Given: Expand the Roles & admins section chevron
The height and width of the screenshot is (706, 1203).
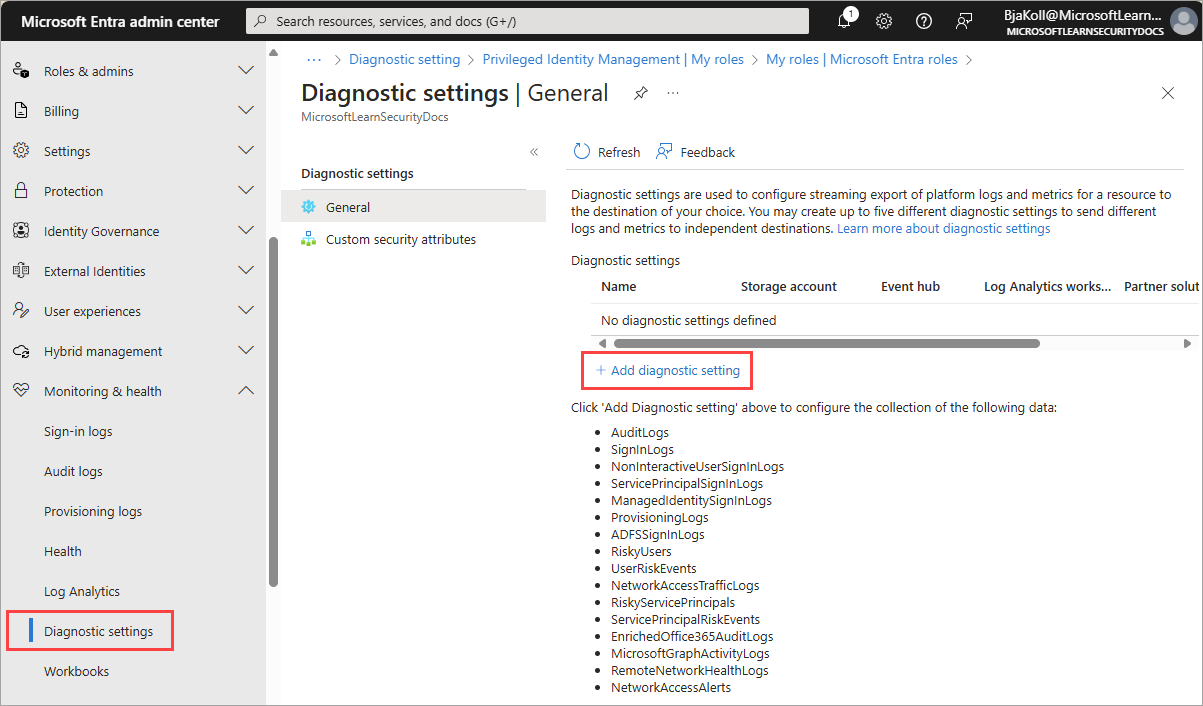Looking at the screenshot, I should pyautogui.click(x=245, y=71).
